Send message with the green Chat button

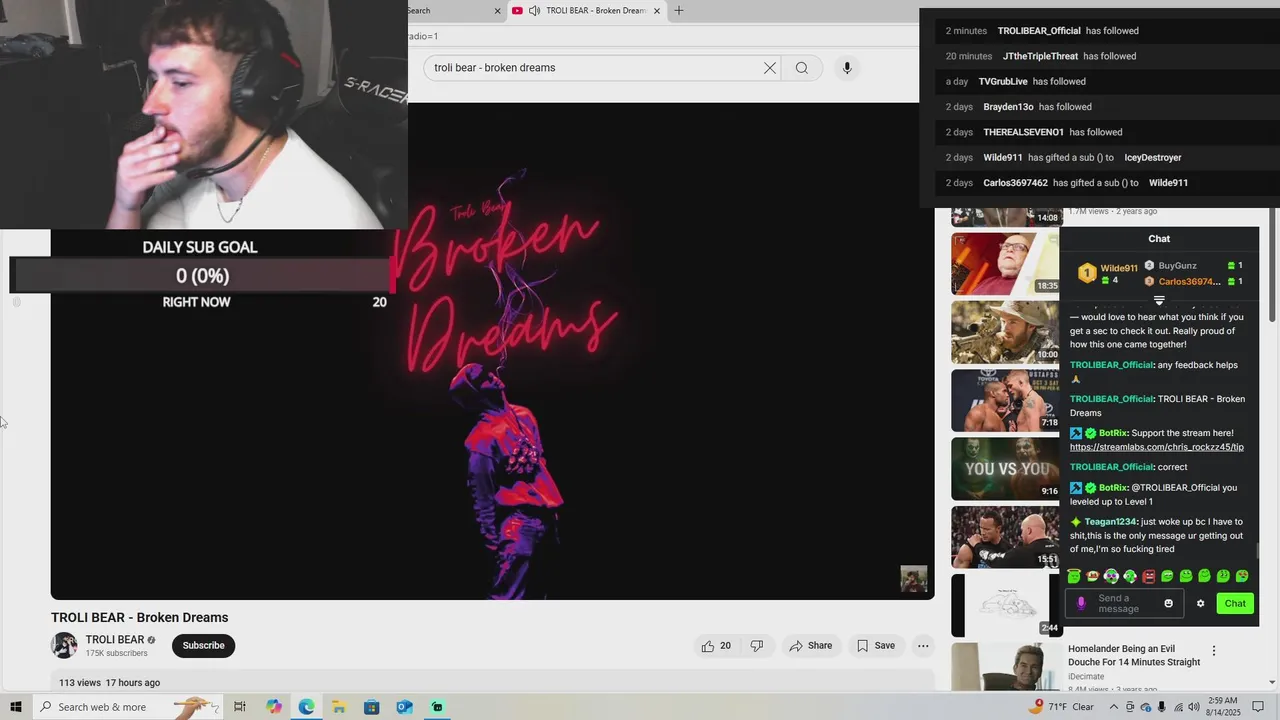click(1235, 603)
